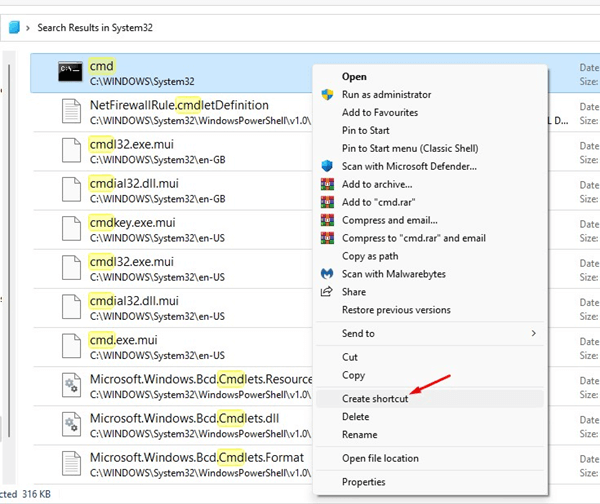Viewport: 600px width, 504px height.
Task: Select Run as administrator
Action: click(x=386, y=95)
